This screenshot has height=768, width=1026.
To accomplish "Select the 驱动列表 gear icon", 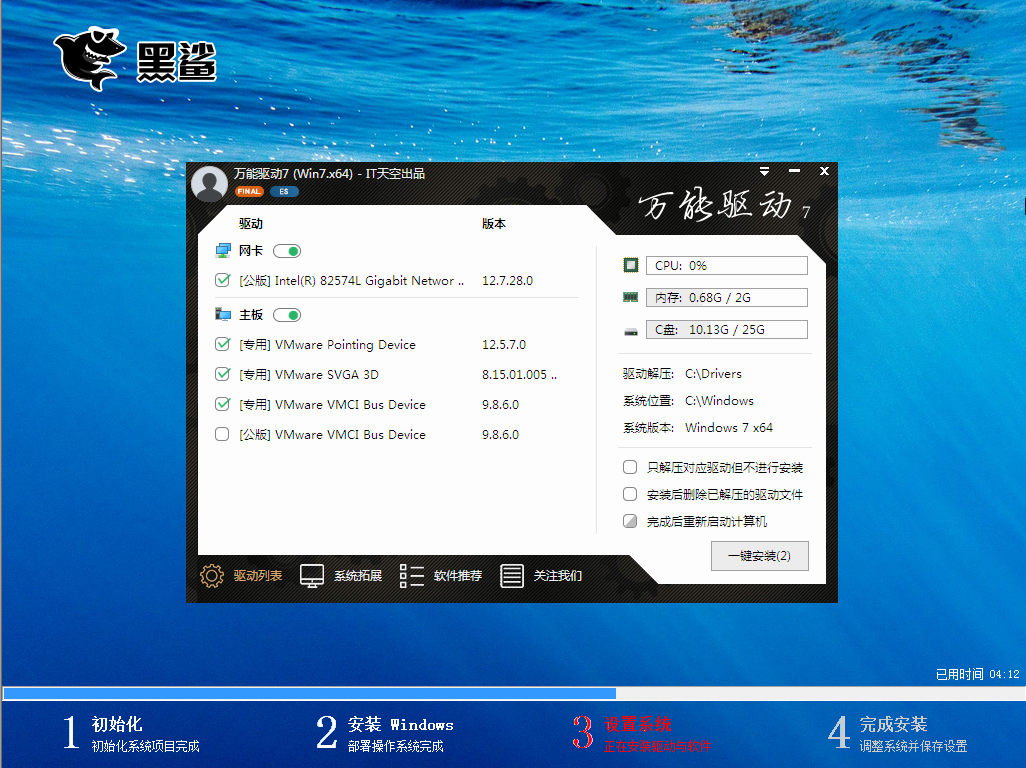I will [x=211, y=575].
